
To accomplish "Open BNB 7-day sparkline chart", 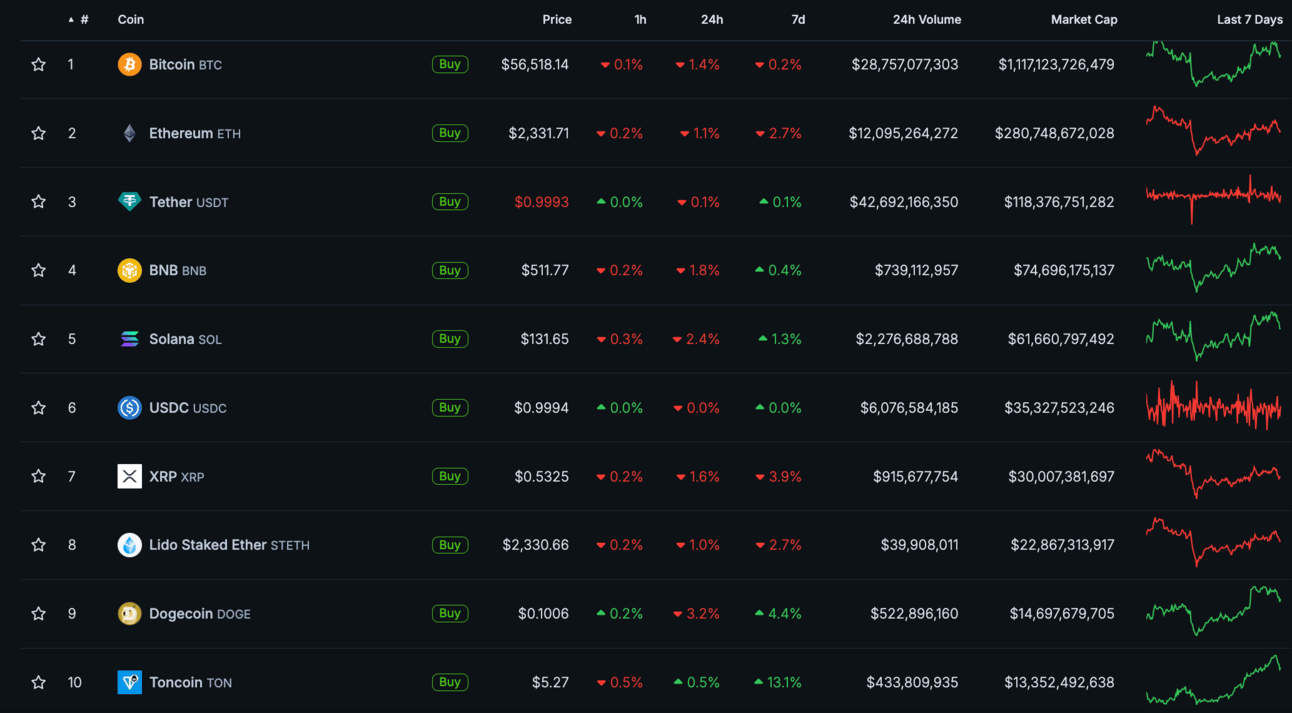I will point(1213,268).
